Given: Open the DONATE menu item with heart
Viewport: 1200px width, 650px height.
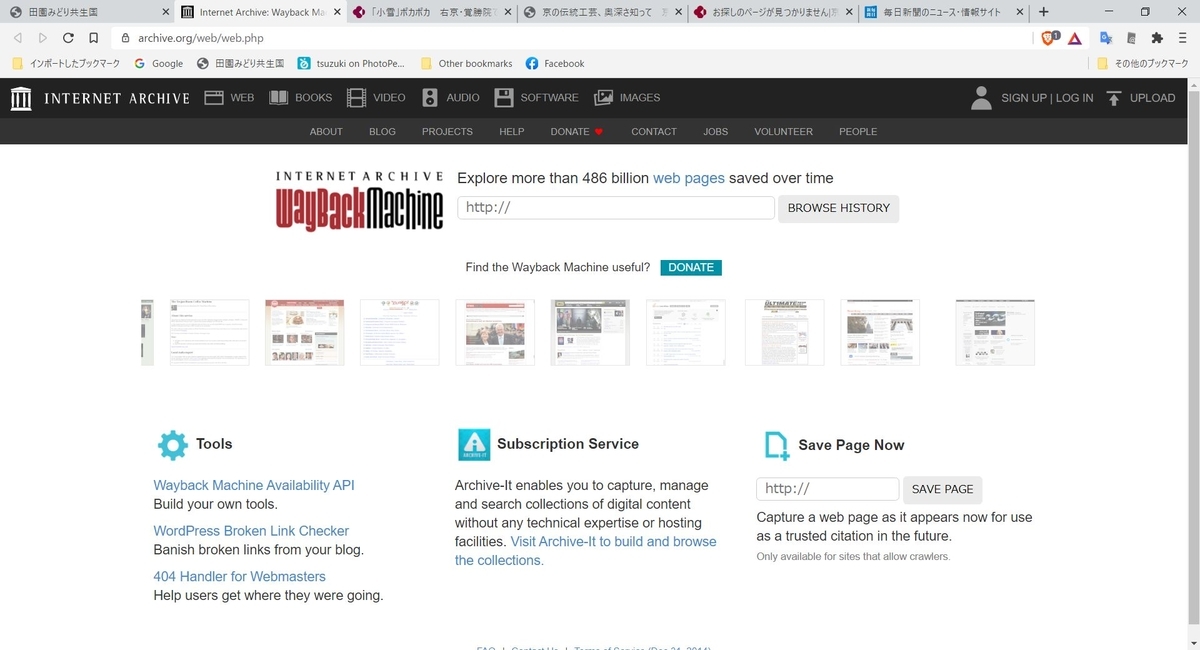Looking at the screenshot, I should coord(577,132).
